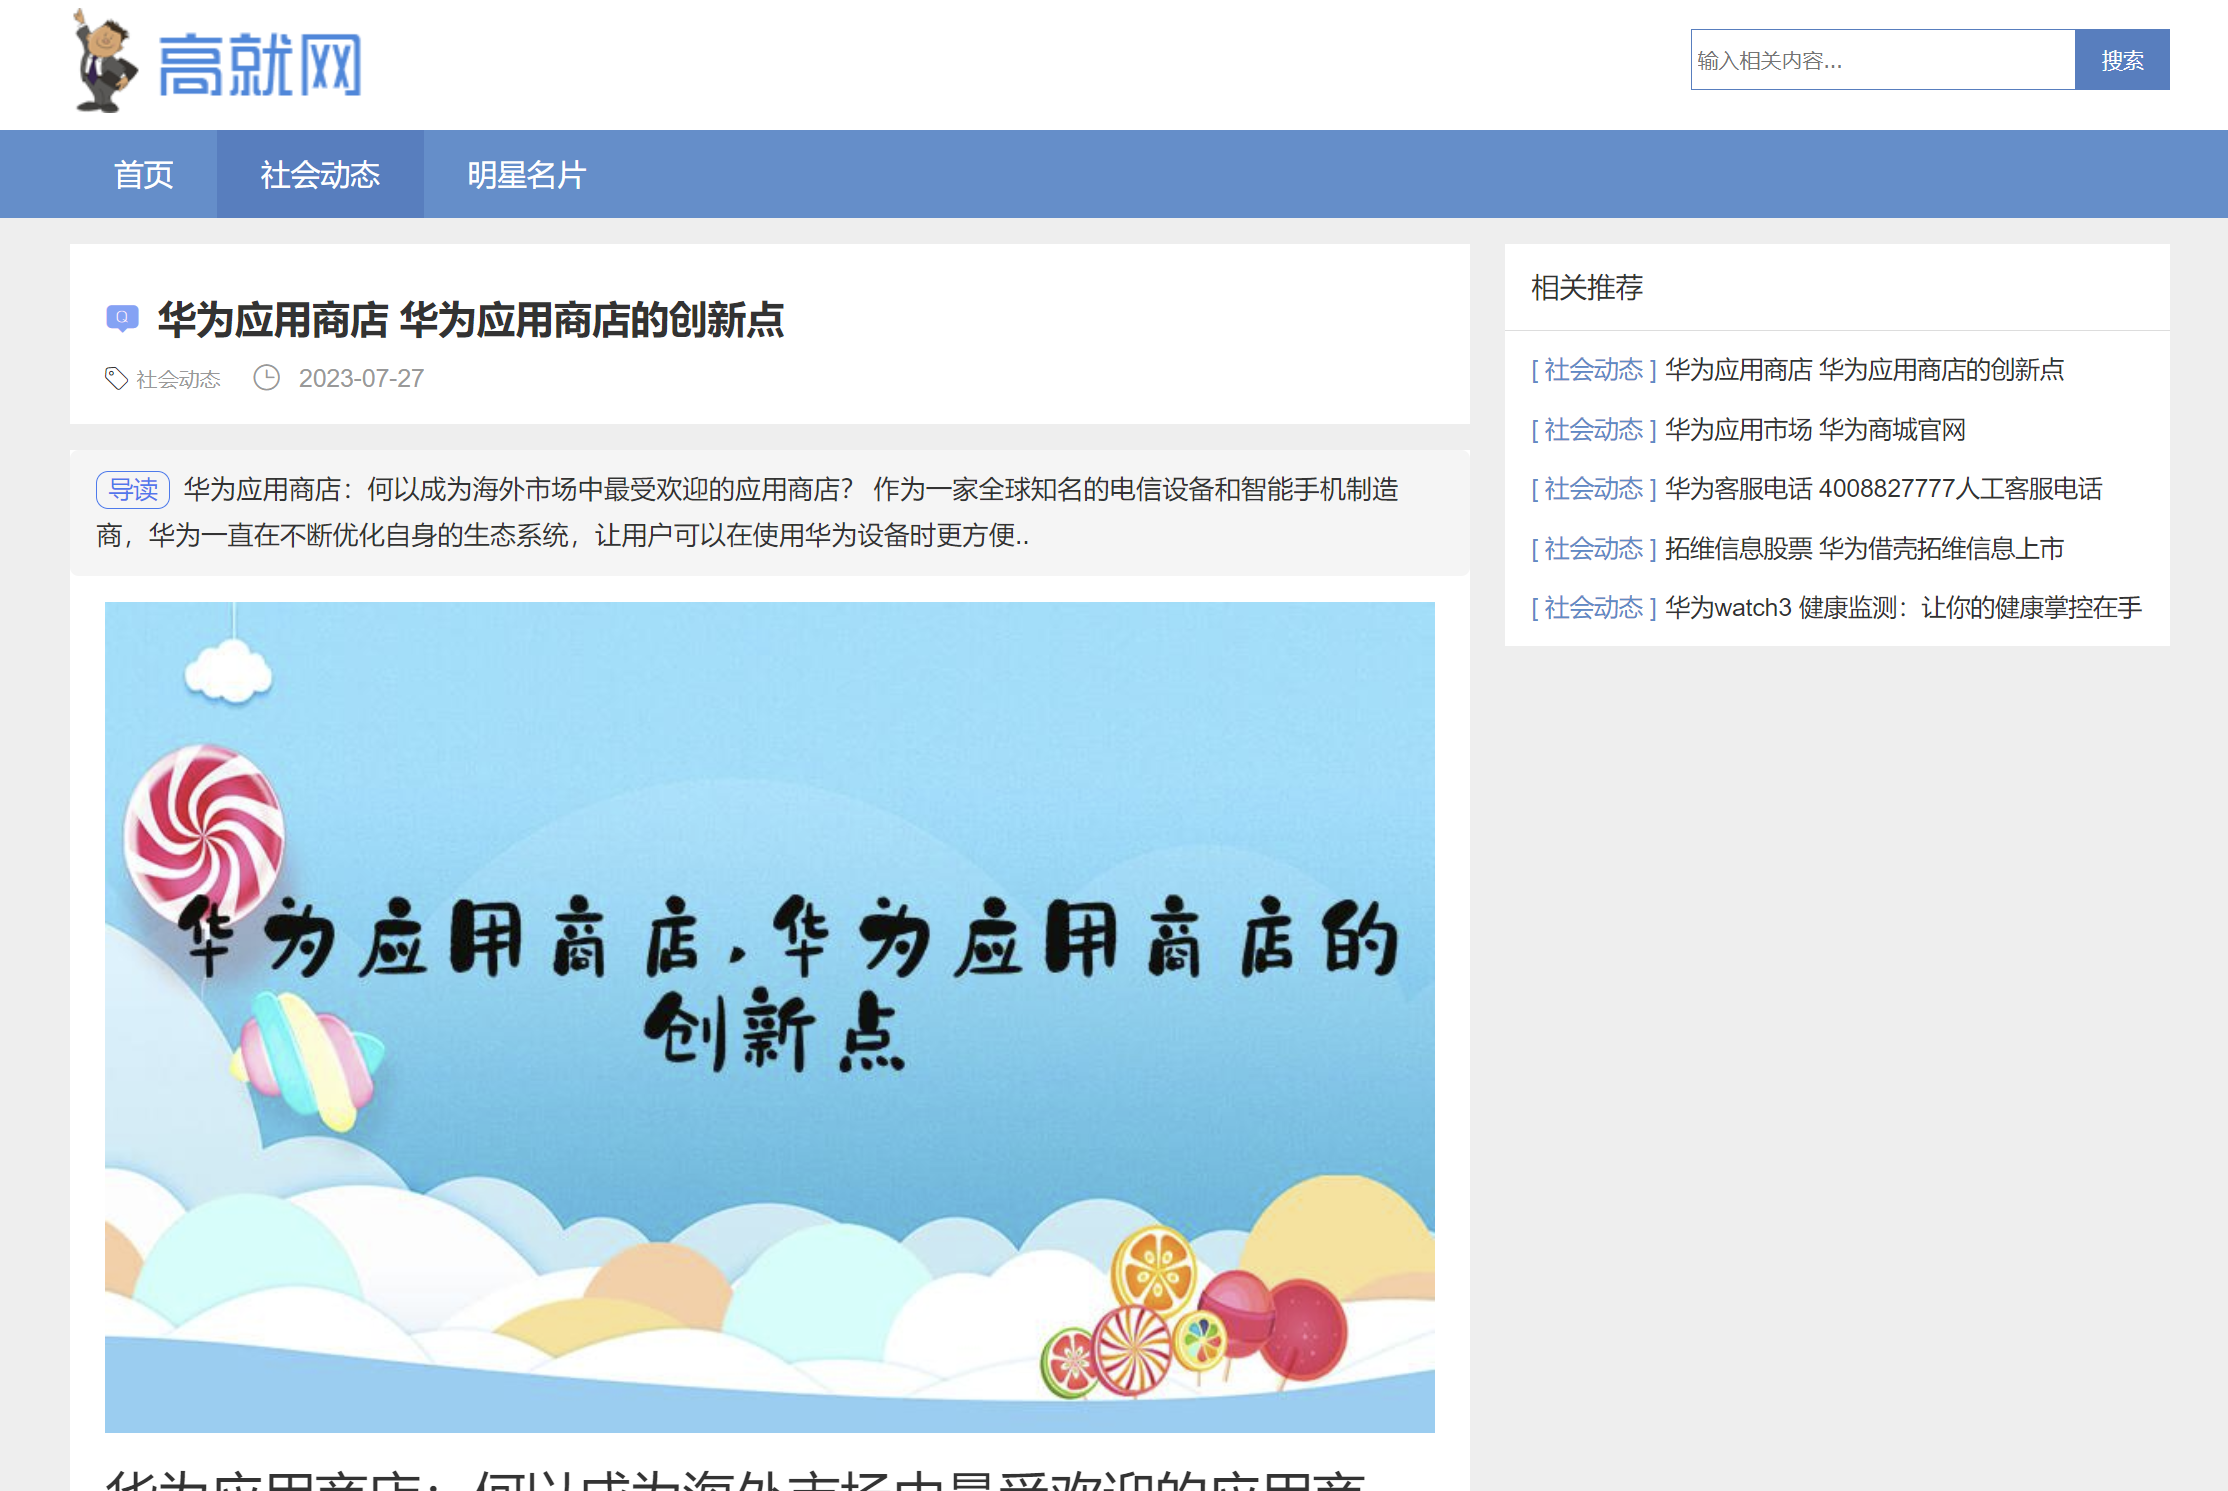Click the 导读 label badge
Screen dimensions: 2228x1491
[x=133, y=489]
